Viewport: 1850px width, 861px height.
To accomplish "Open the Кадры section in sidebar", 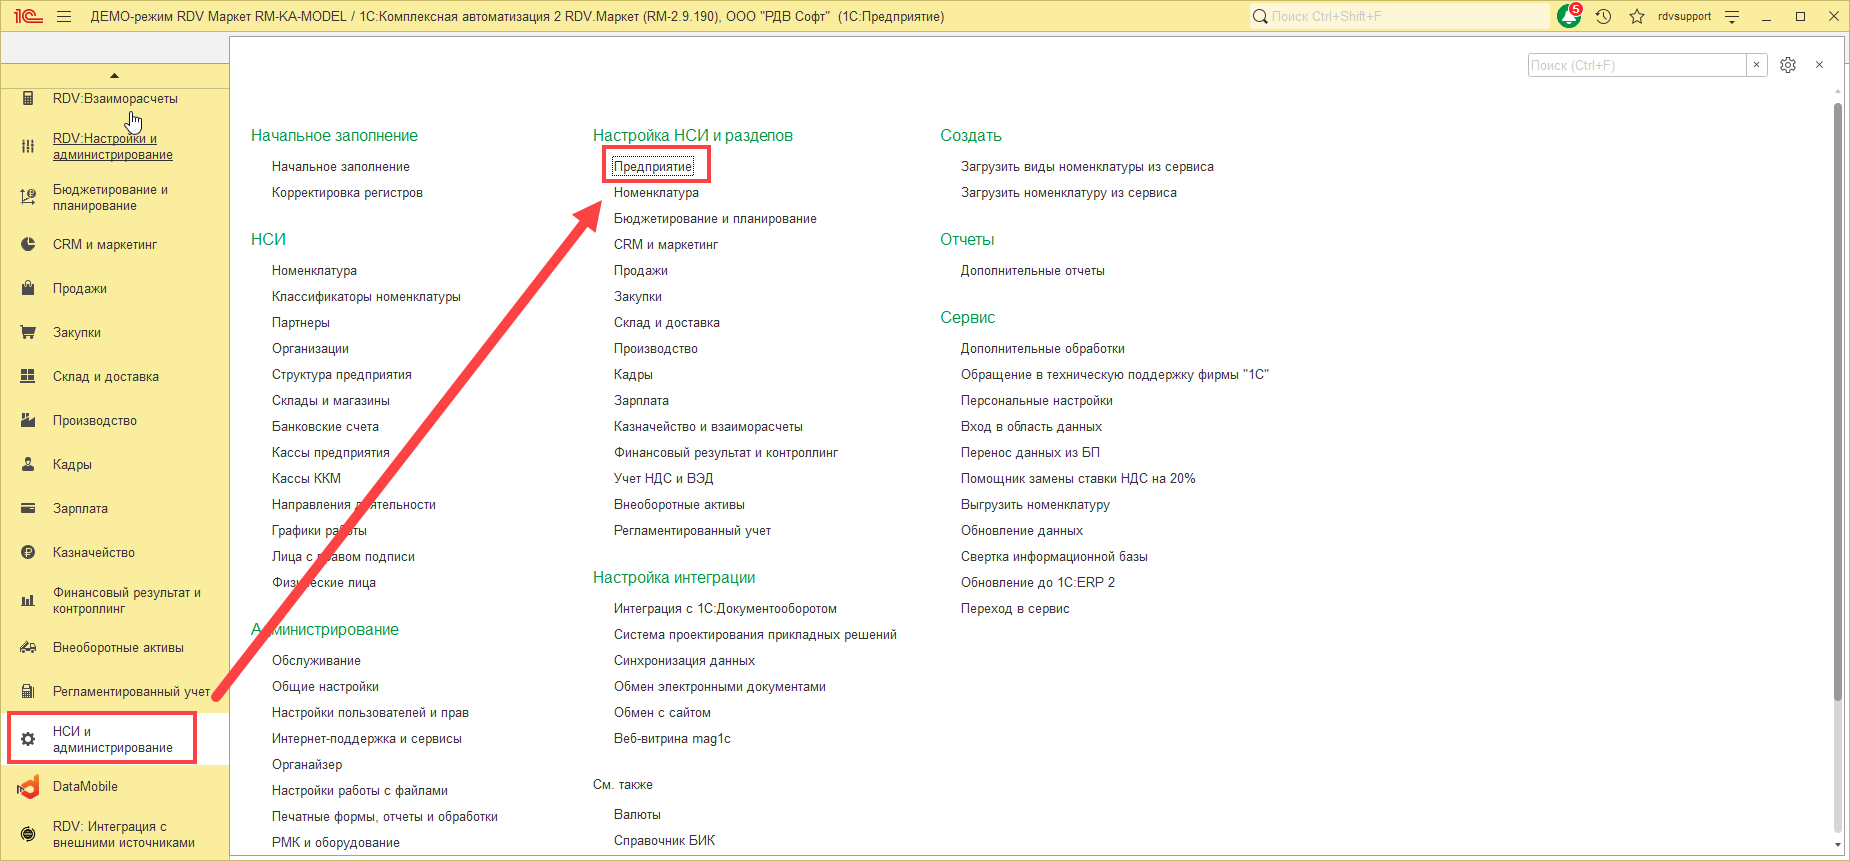I will click(72, 464).
